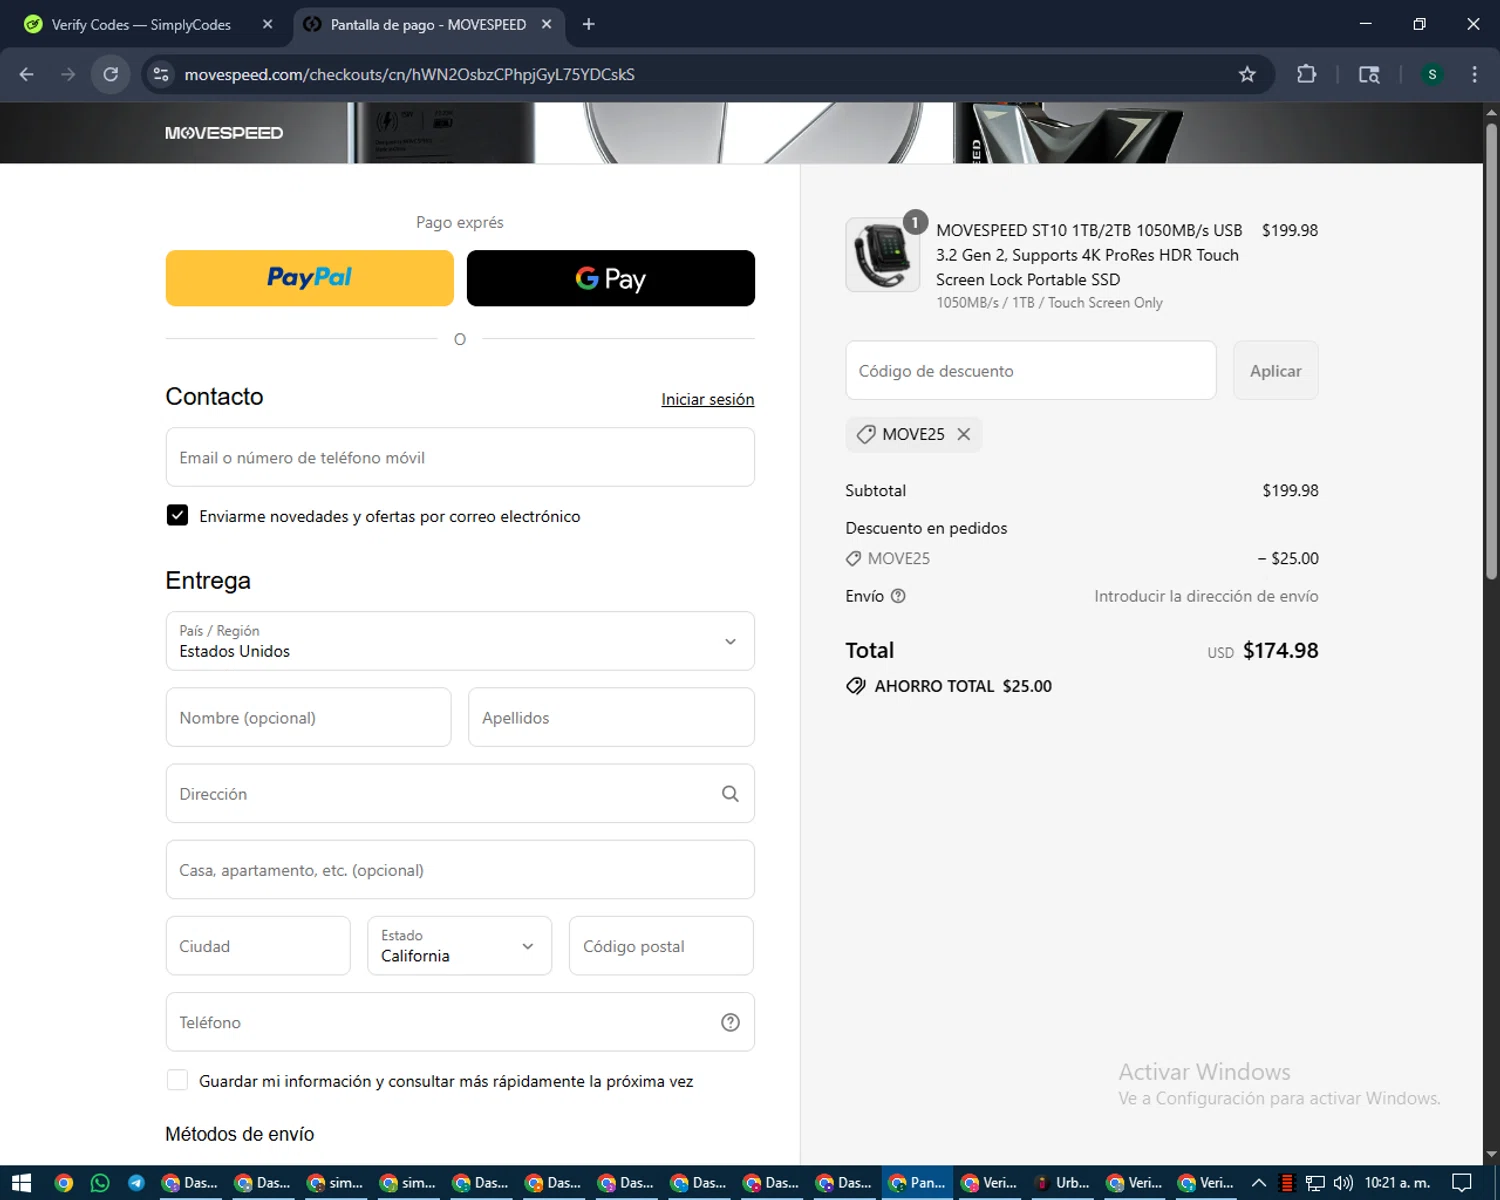Screen dimensions: 1500x1200
Task: Open the País / Región dropdown
Action: click(x=460, y=641)
